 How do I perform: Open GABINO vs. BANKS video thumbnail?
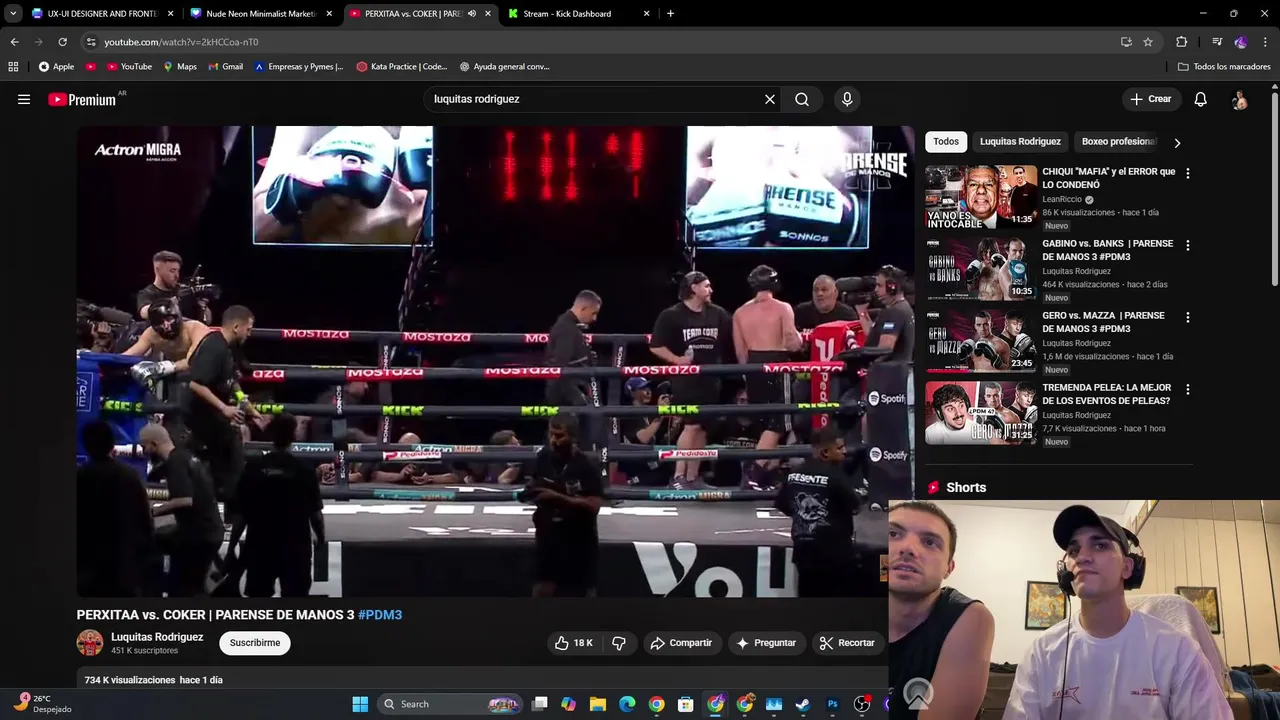pos(981,269)
